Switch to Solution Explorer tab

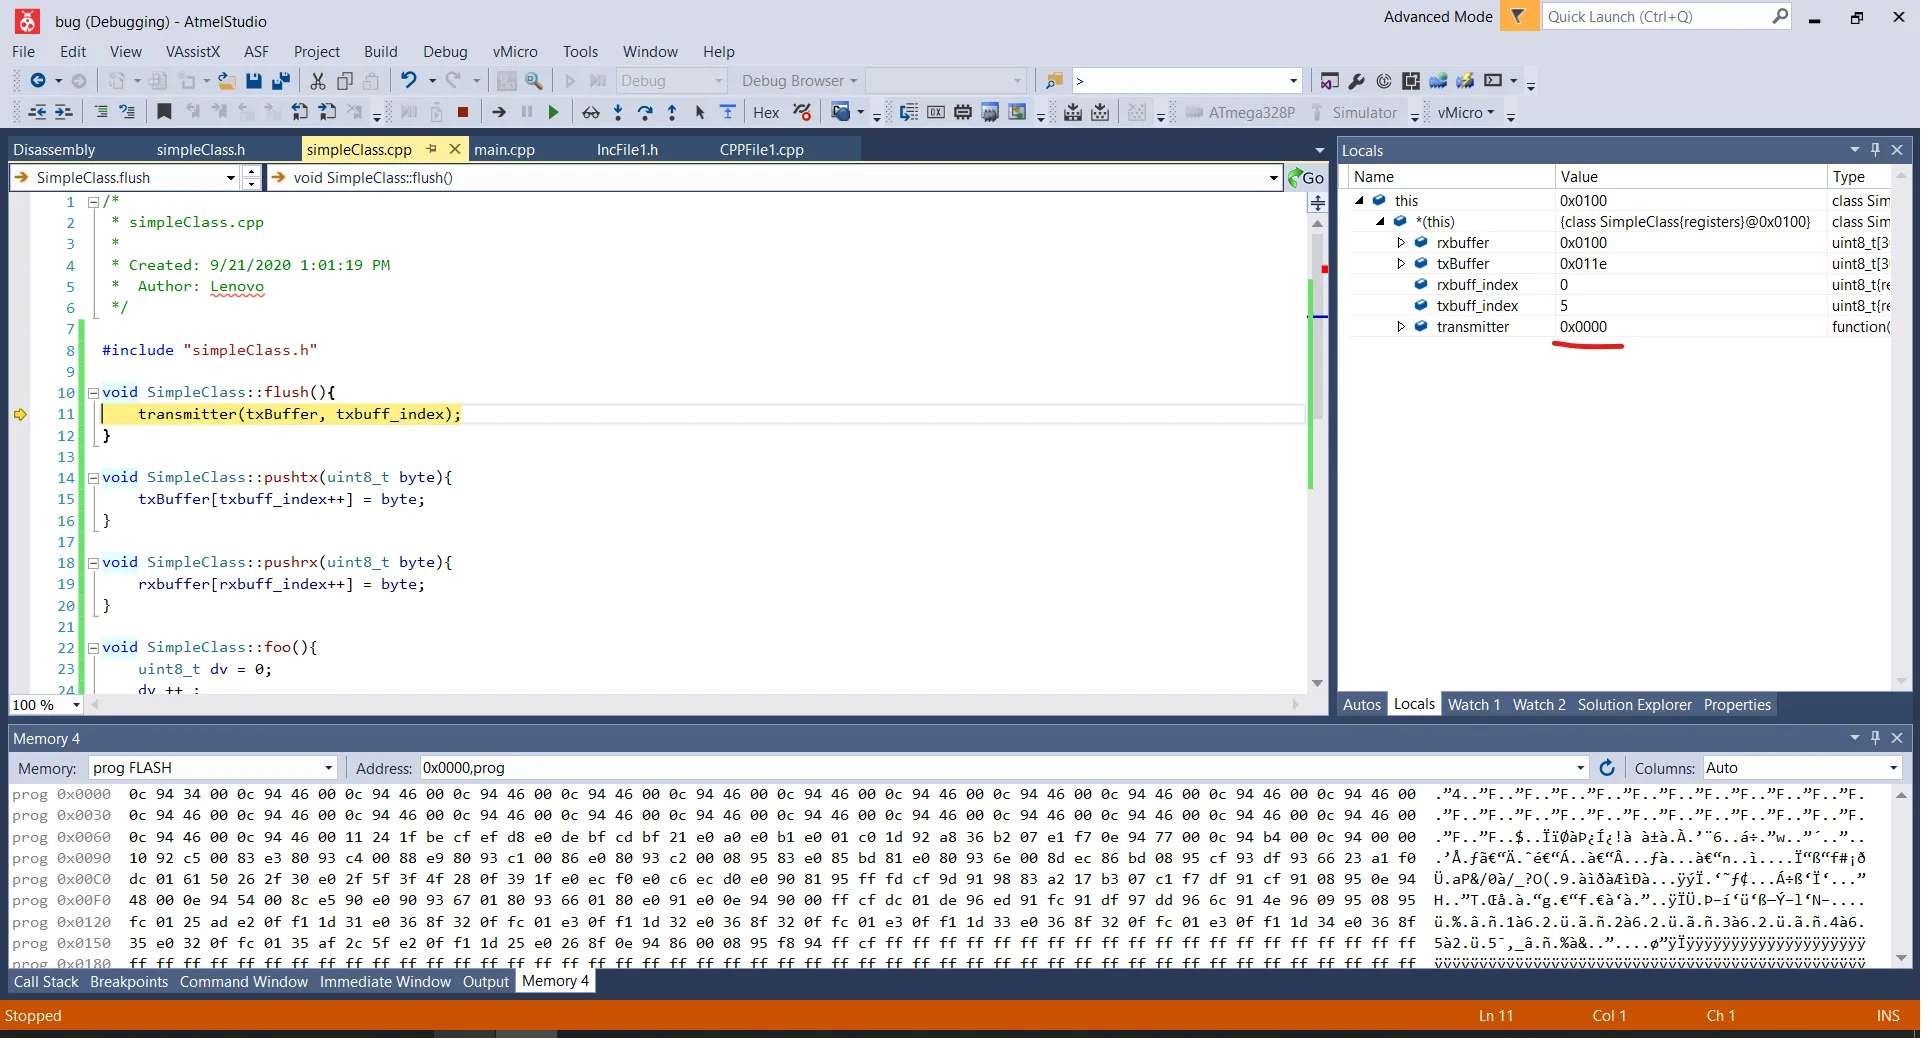coord(1634,704)
